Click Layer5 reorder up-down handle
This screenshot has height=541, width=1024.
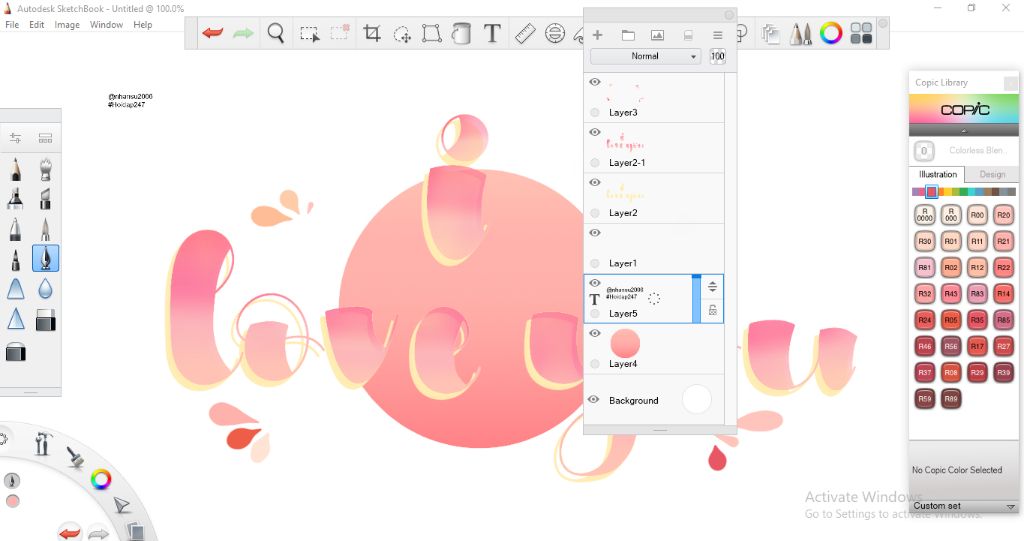(x=712, y=286)
